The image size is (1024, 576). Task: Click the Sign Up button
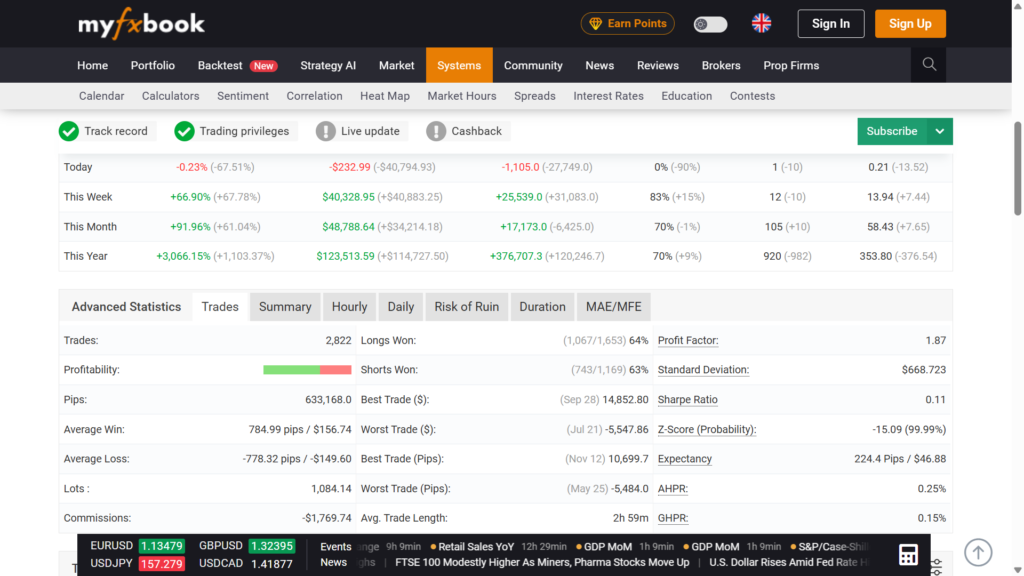(910, 24)
